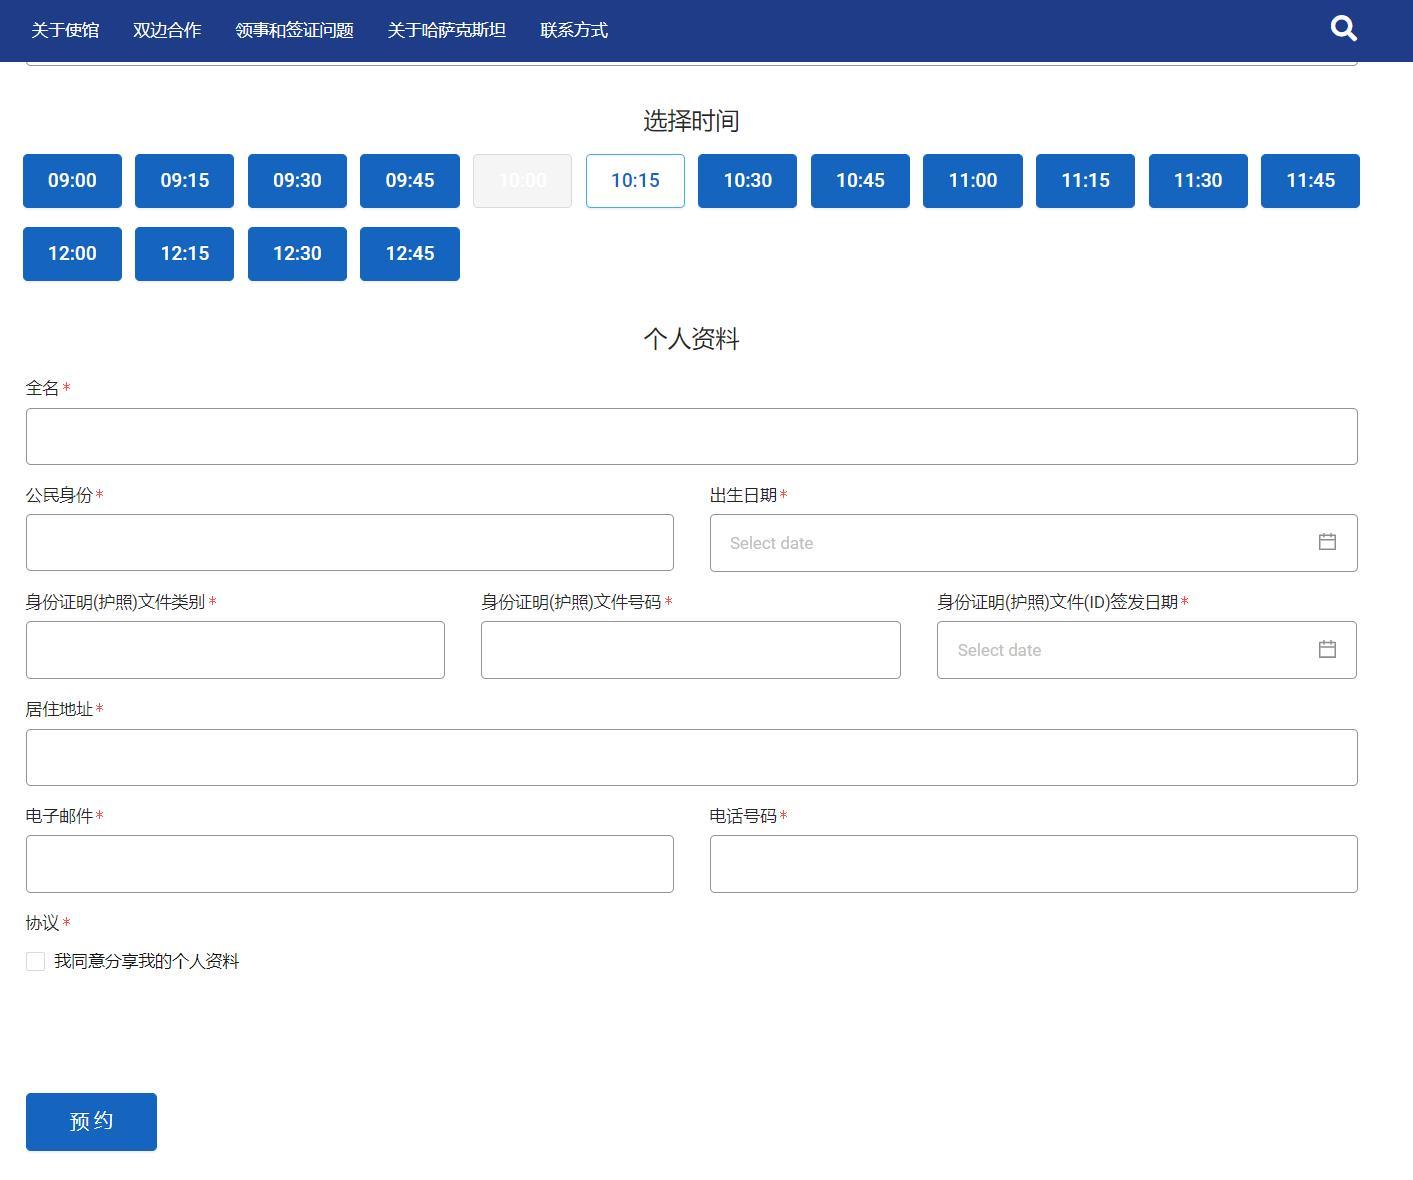Open 关于使馆 menu
Viewport: 1413px width, 1180px height.
coord(65,30)
